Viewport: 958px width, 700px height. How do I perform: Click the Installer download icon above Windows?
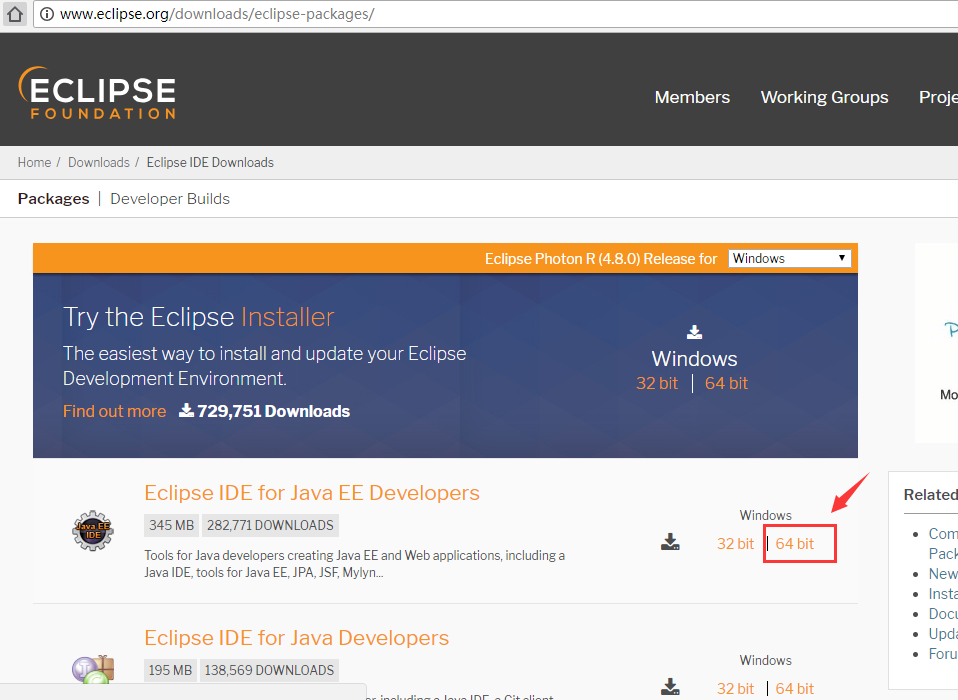pos(694,332)
